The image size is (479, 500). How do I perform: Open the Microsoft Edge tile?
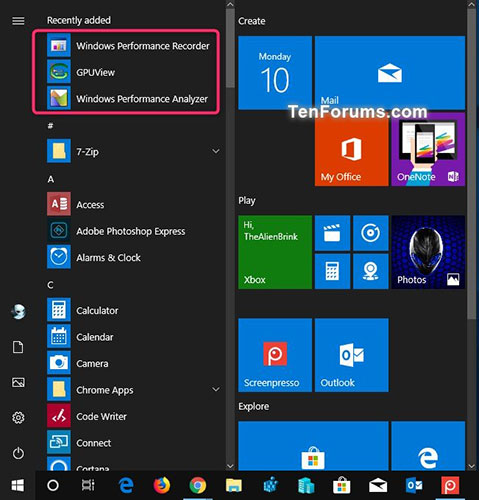(428, 446)
